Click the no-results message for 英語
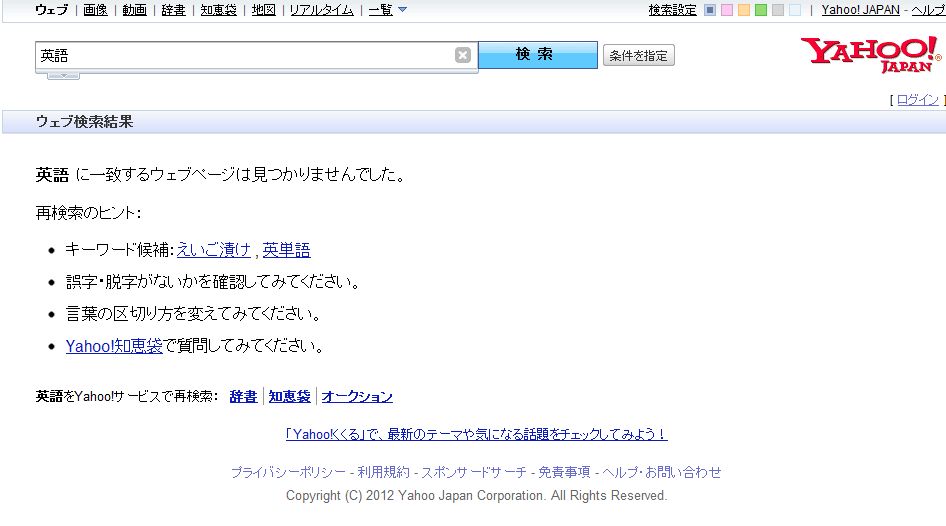The image size is (946, 526). click(221, 175)
